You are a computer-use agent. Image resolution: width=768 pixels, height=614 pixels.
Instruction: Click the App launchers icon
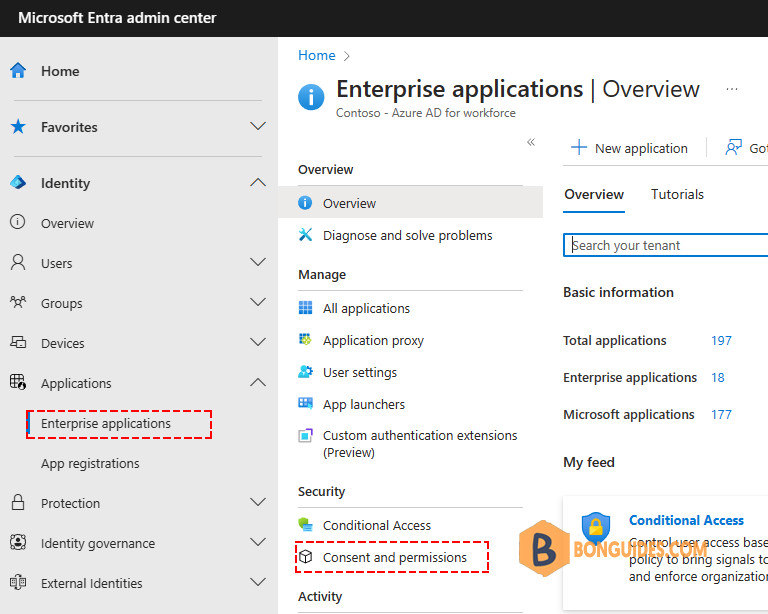coord(305,403)
